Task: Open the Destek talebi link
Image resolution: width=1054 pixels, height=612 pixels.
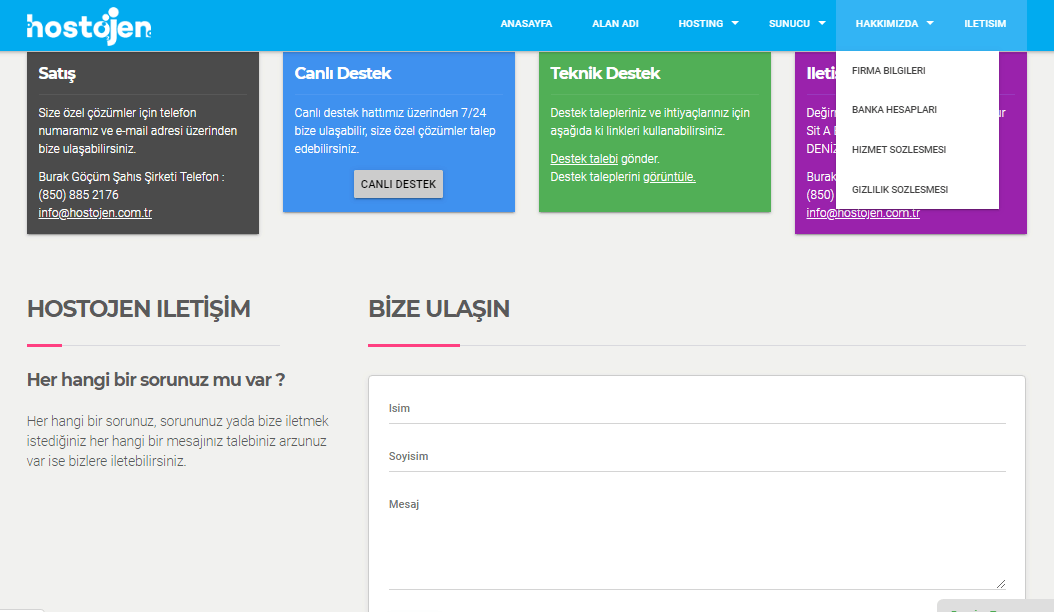Action: pyautogui.click(x=584, y=159)
